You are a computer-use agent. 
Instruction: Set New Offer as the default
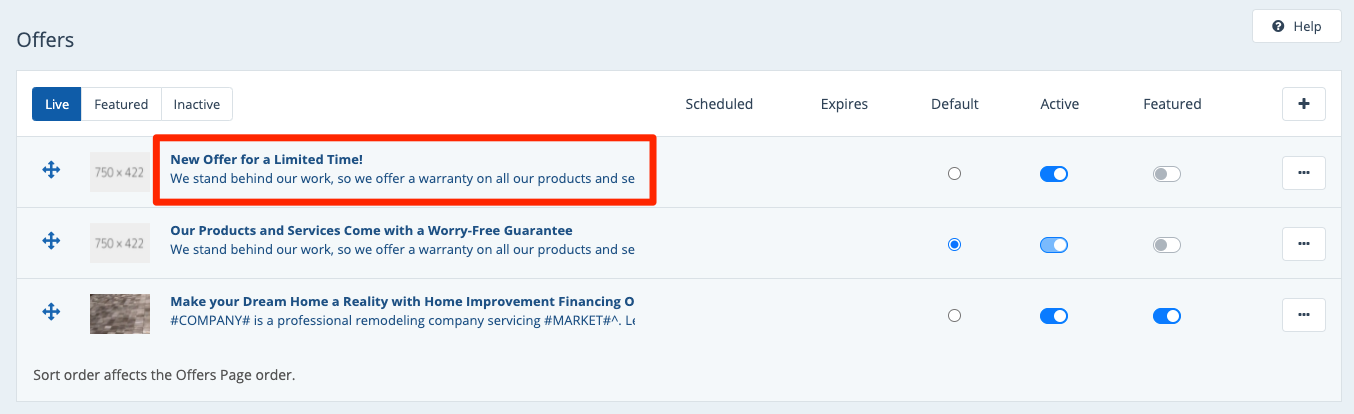point(954,174)
